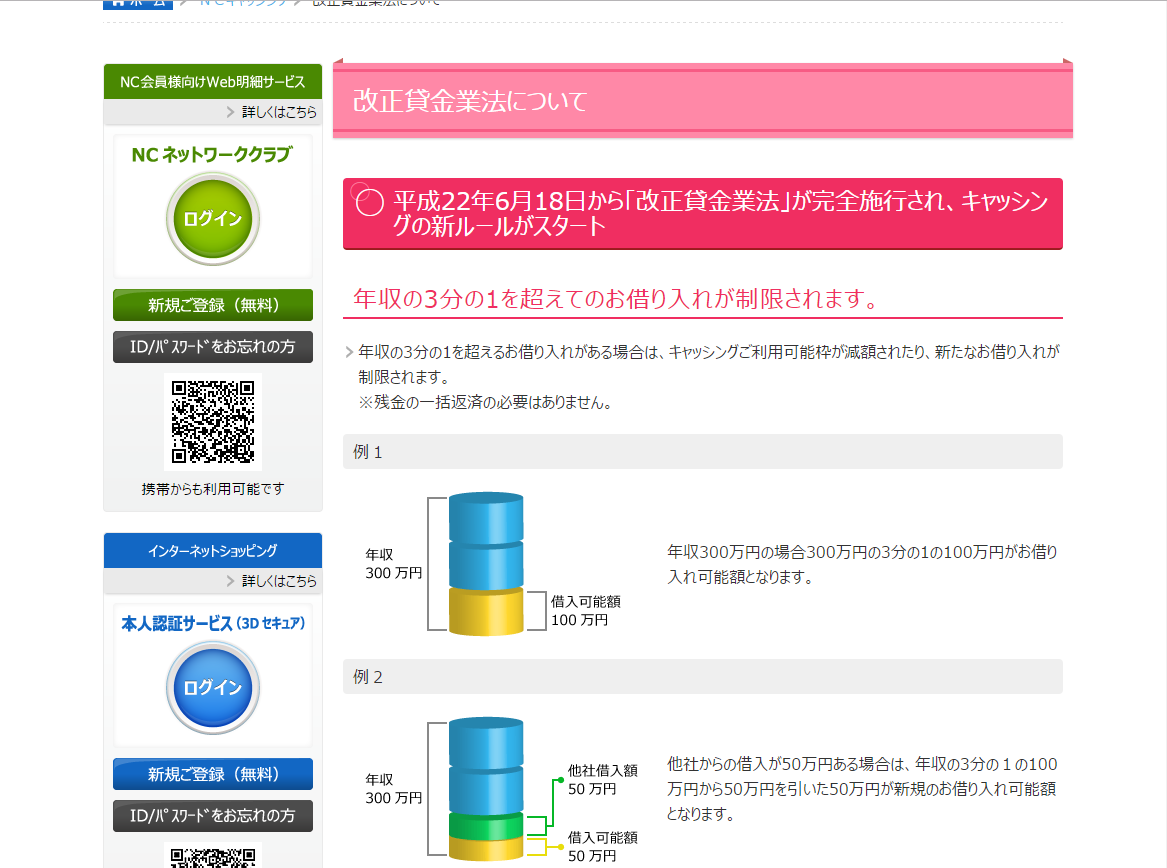
Task: Follow 詳しくはこちら link under Web明細サービス
Action: click(x=272, y=112)
